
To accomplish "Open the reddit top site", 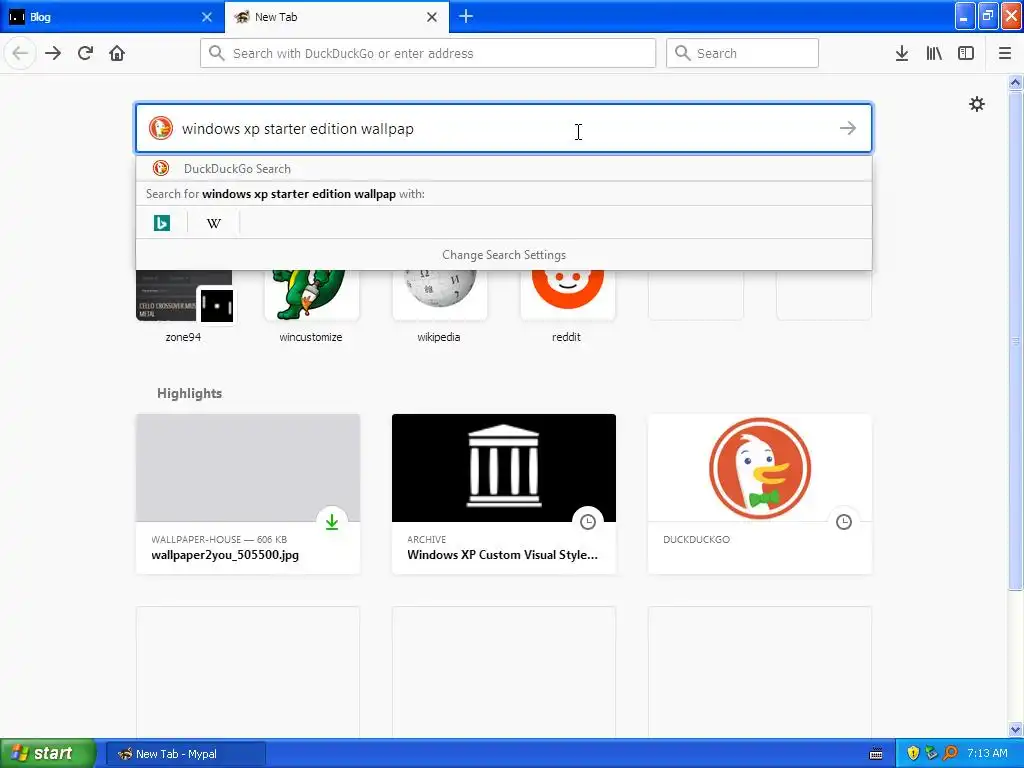I will click(x=567, y=307).
